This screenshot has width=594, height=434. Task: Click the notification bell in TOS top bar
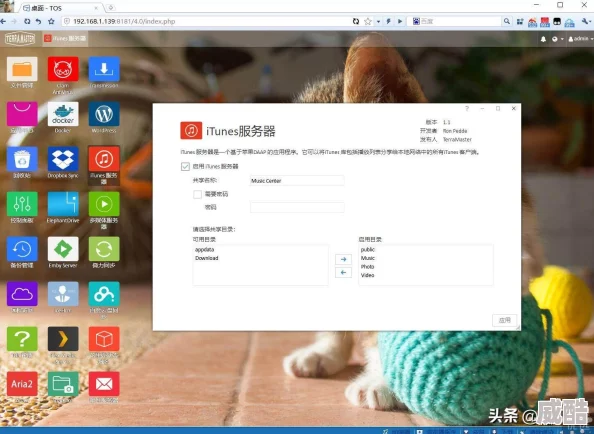pos(543,39)
